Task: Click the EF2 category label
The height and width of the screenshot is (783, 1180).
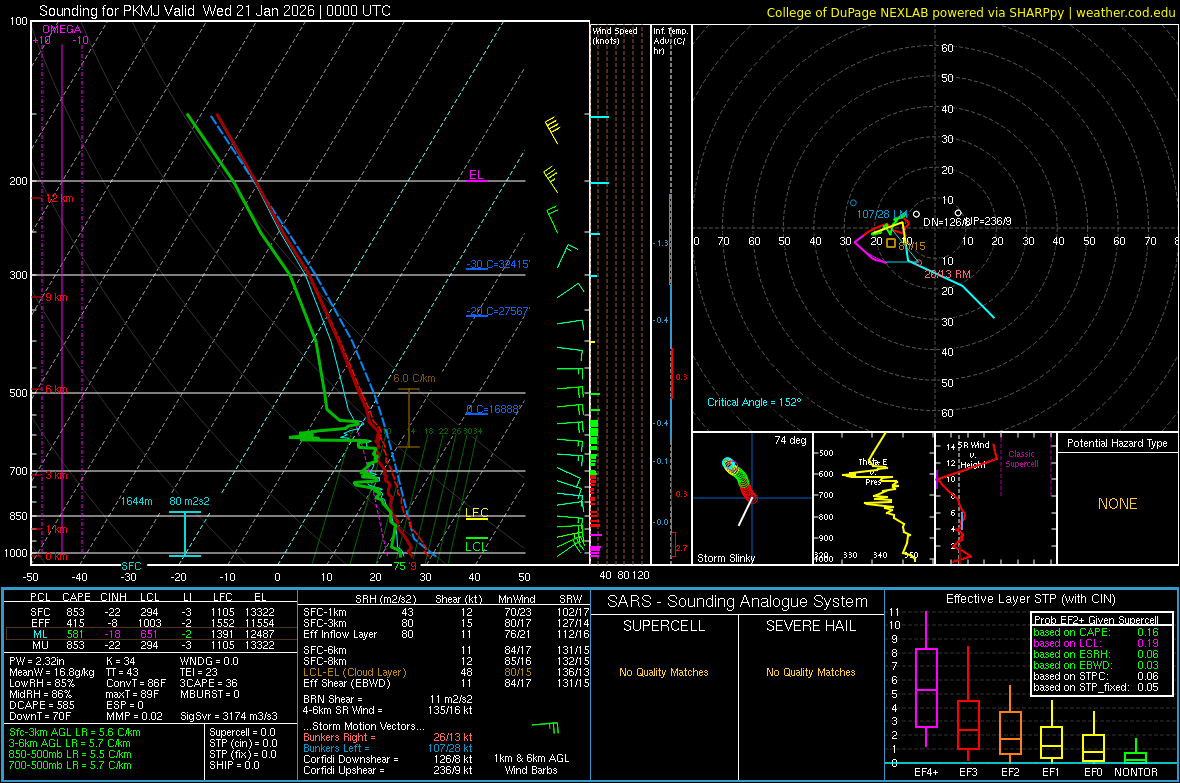Action: click(1010, 772)
